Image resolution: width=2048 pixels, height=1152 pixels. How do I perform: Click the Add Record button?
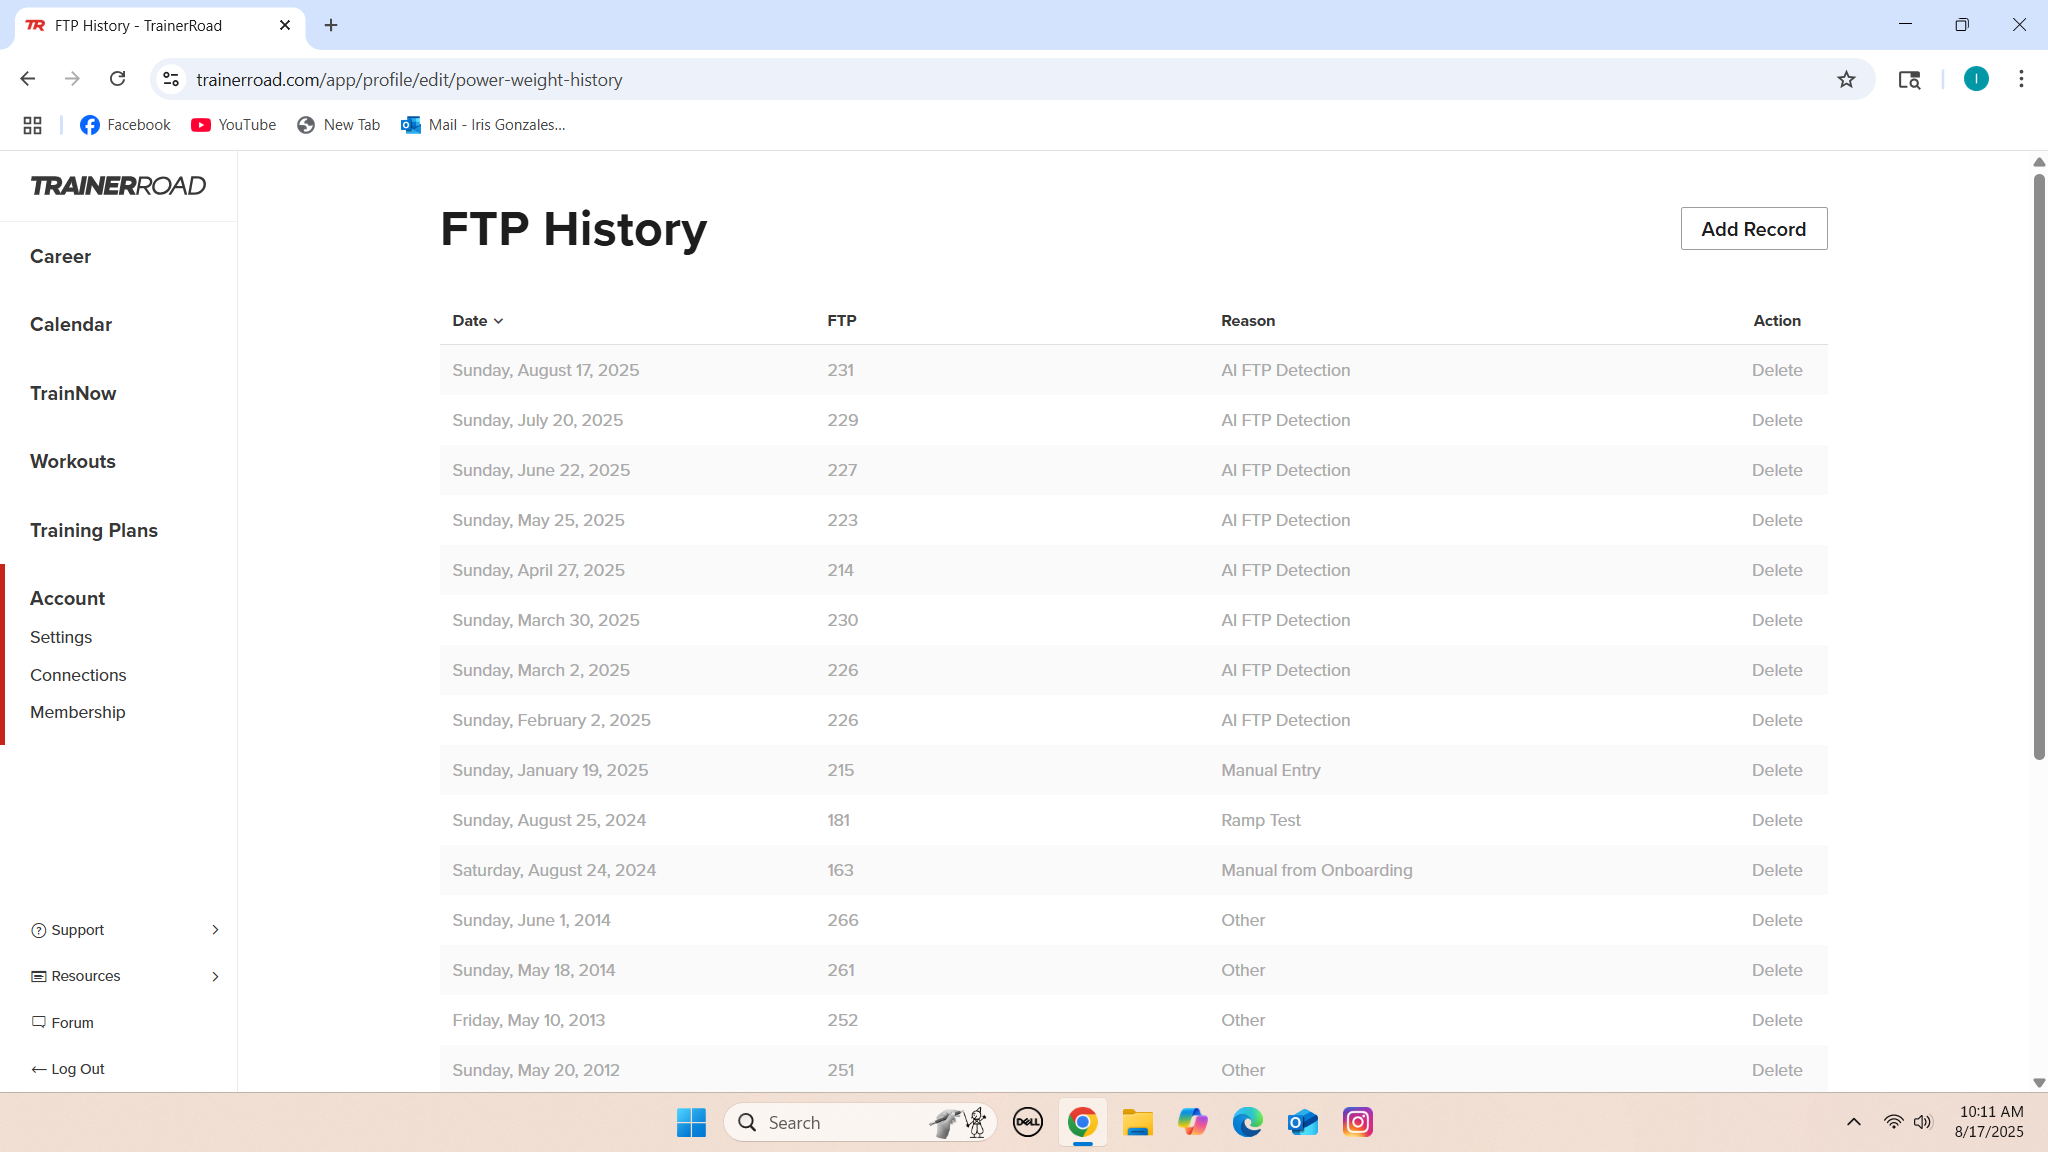tap(1753, 229)
